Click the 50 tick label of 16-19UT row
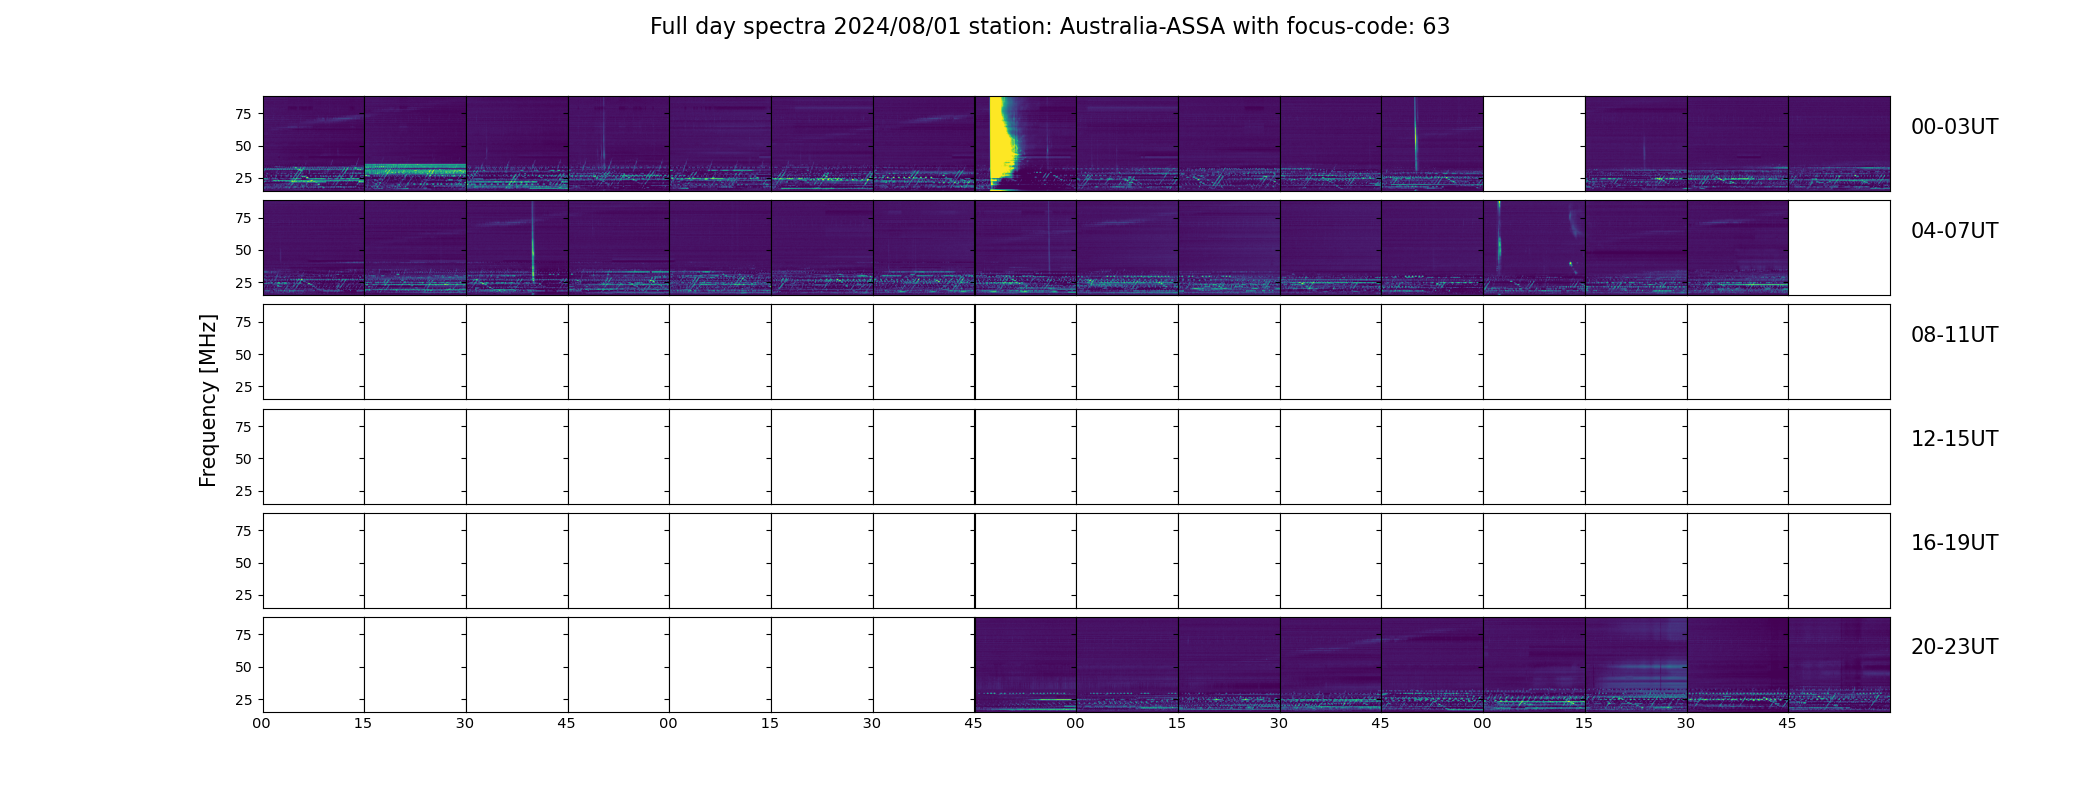 coord(243,563)
